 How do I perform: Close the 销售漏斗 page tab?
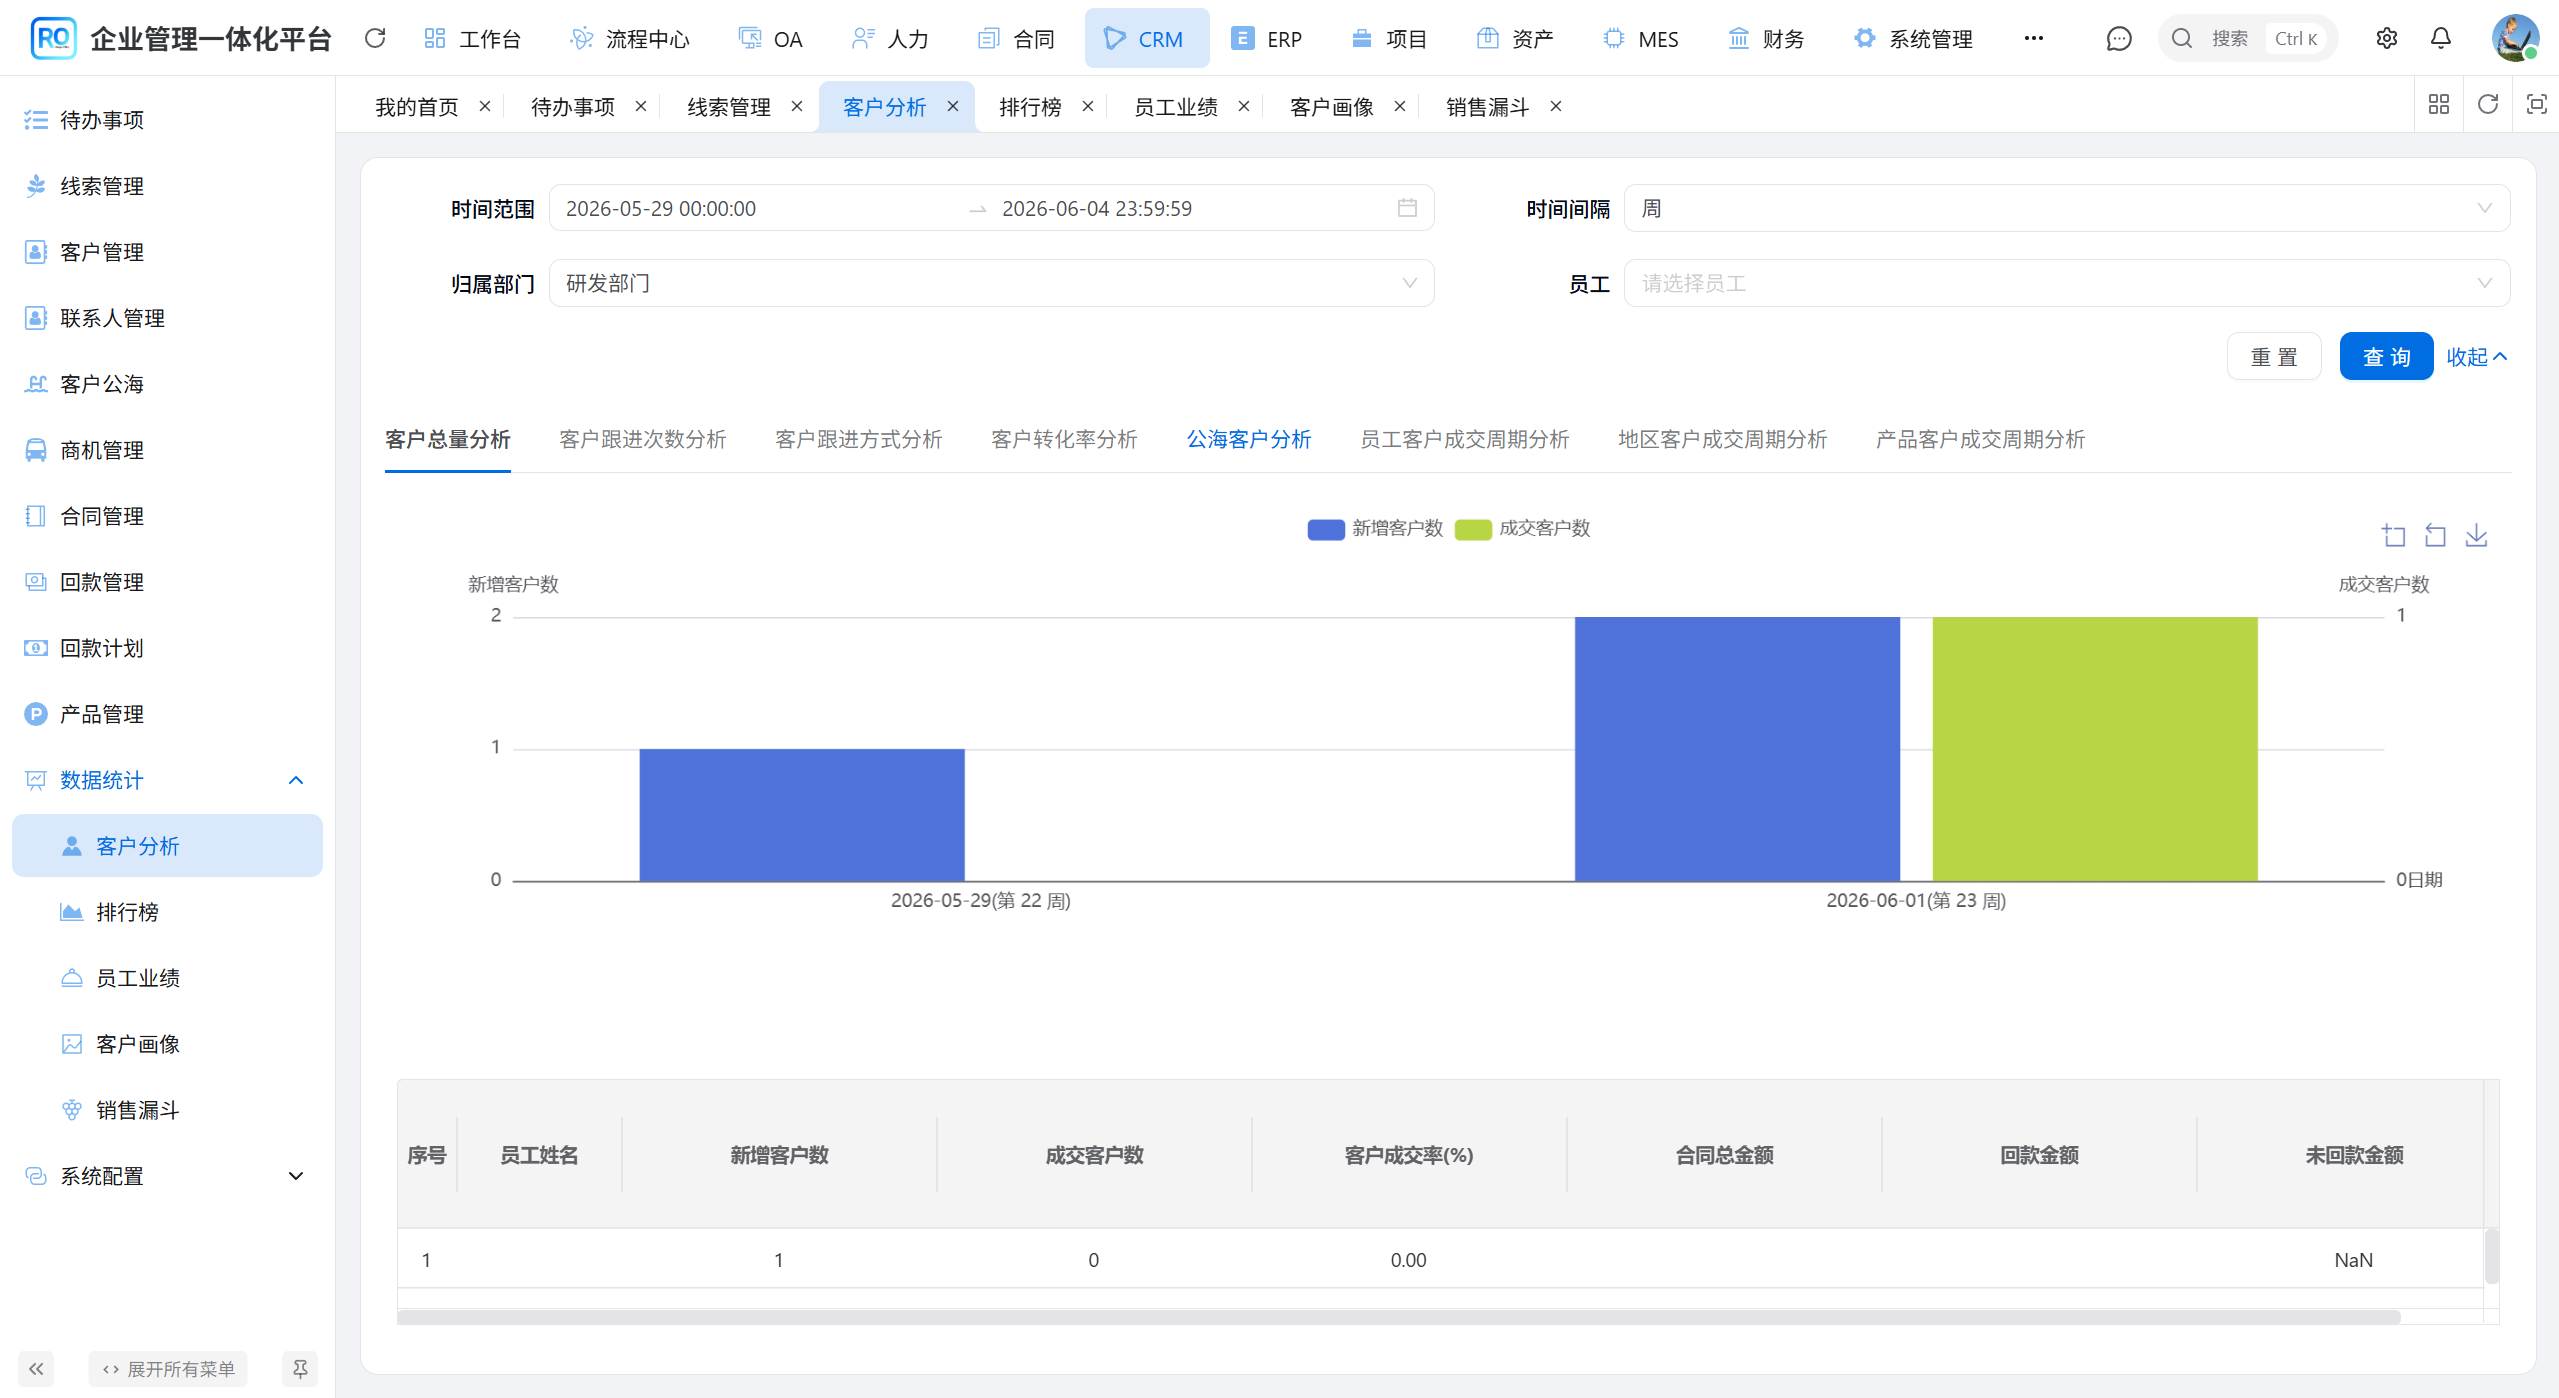pos(1556,106)
